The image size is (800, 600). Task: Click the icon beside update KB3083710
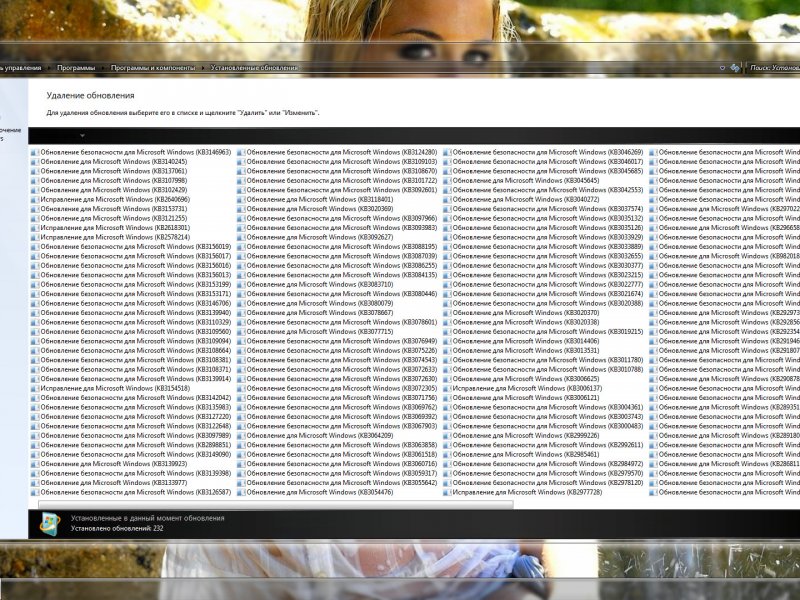click(241, 284)
